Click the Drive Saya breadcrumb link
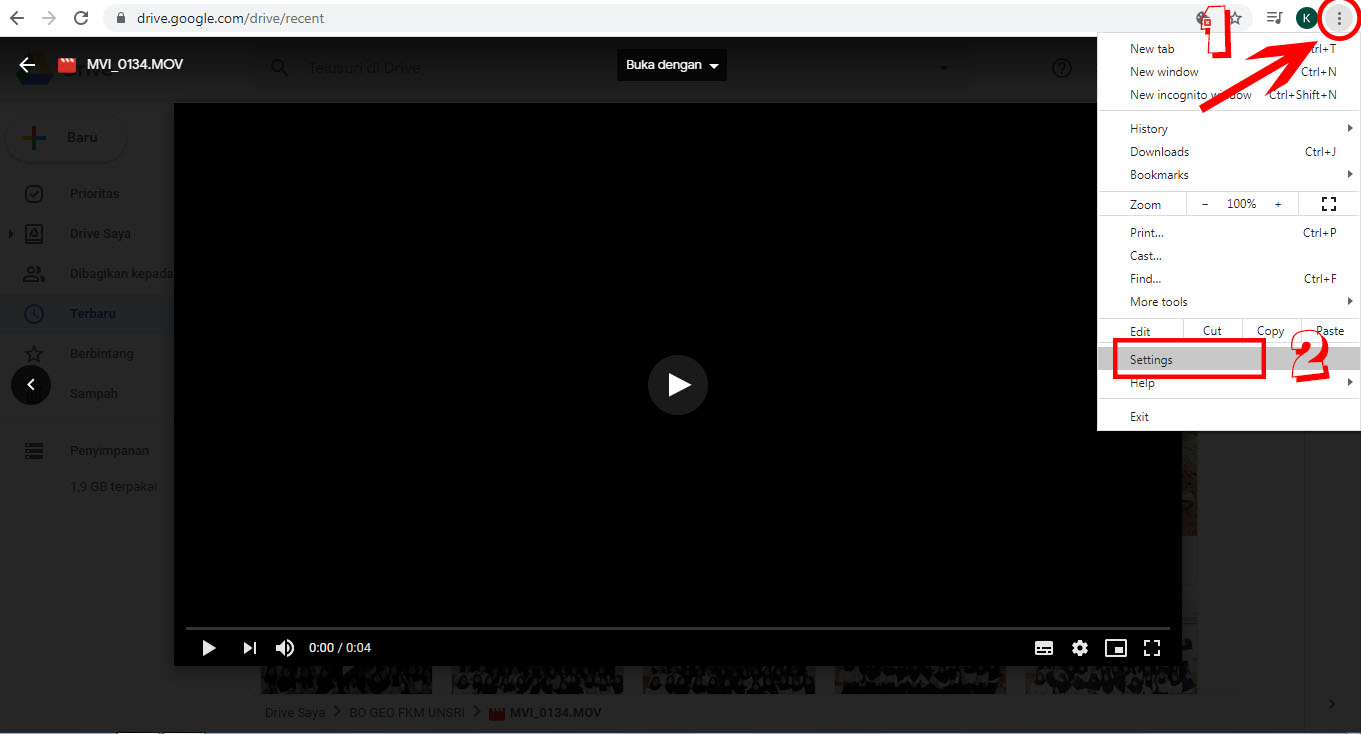Screen dimensions: 1361x734 [x=295, y=713]
